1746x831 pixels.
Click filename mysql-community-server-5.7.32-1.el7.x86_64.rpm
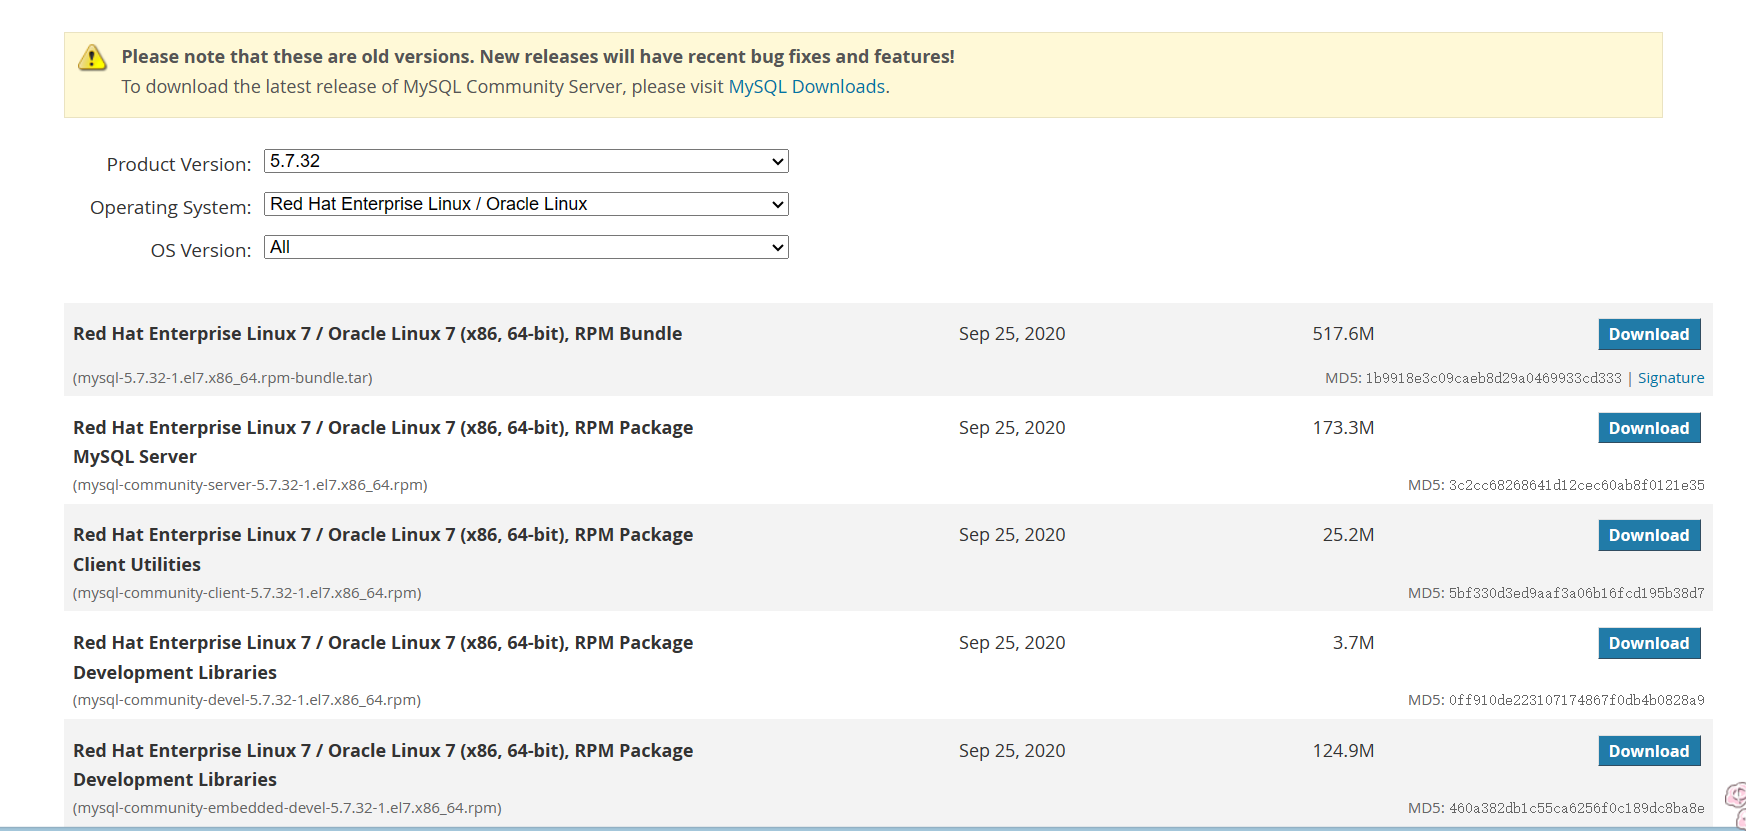coord(250,485)
